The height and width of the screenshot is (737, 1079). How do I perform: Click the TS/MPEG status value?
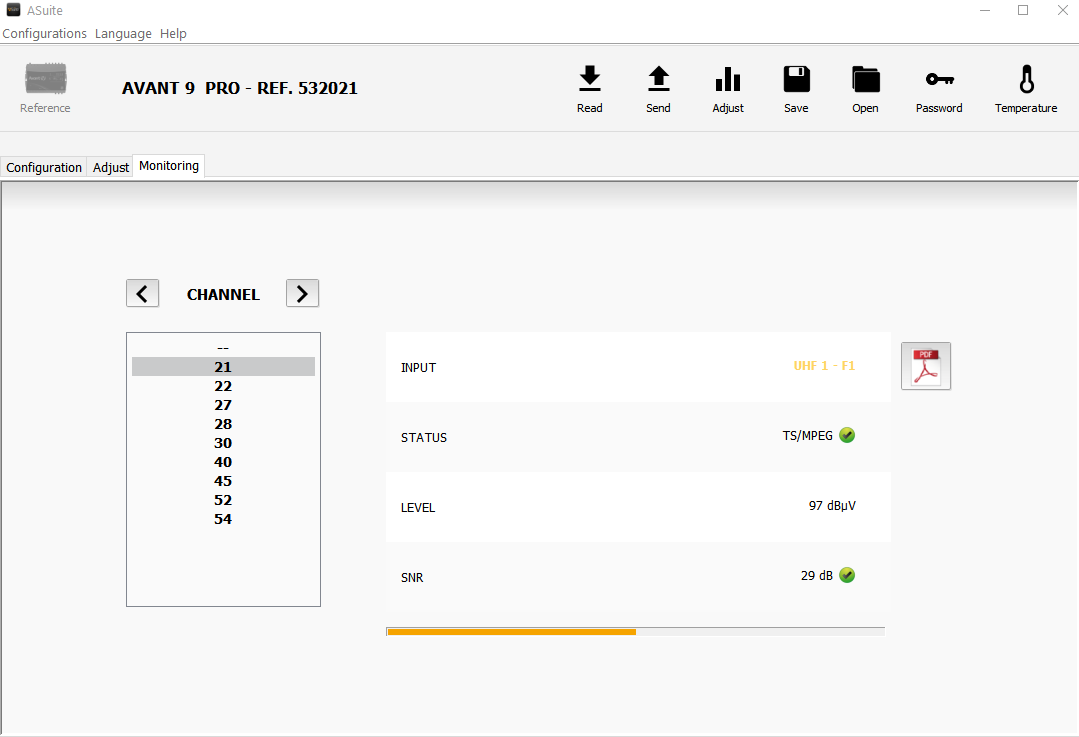pos(808,436)
